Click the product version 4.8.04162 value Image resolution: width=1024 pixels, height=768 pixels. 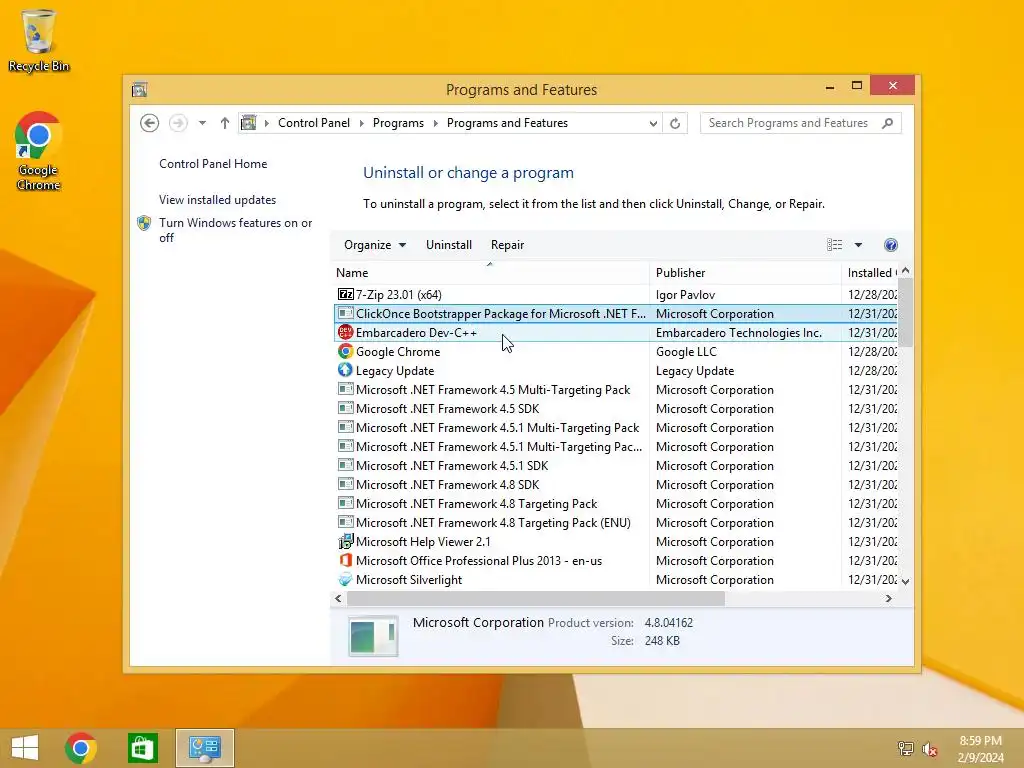(x=669, y=622)
